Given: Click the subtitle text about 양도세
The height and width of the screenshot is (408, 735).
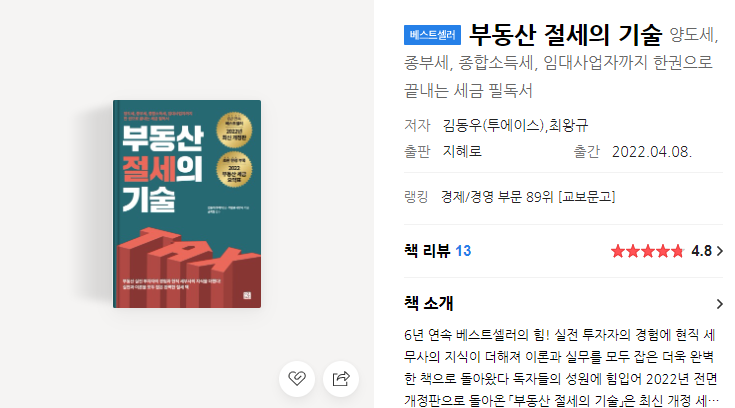Looking at the screenshot, I should (x=561, y=63).
